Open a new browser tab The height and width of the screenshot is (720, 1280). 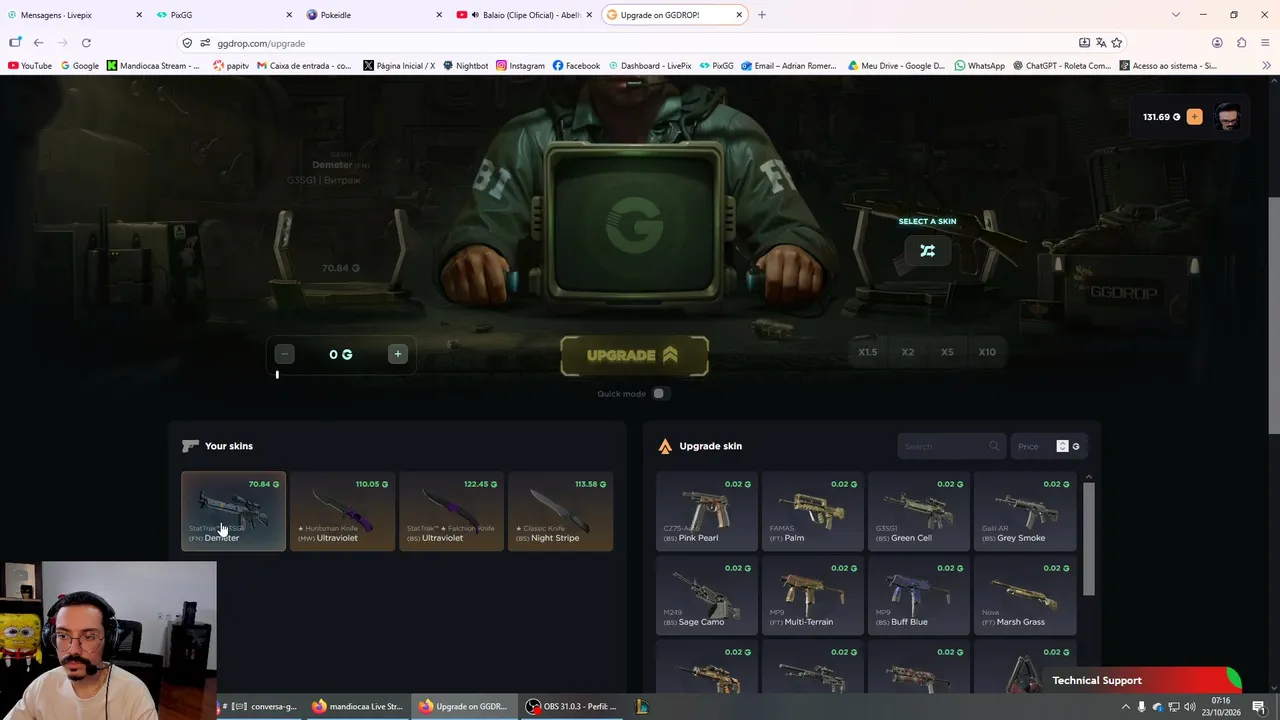[762, 15]
